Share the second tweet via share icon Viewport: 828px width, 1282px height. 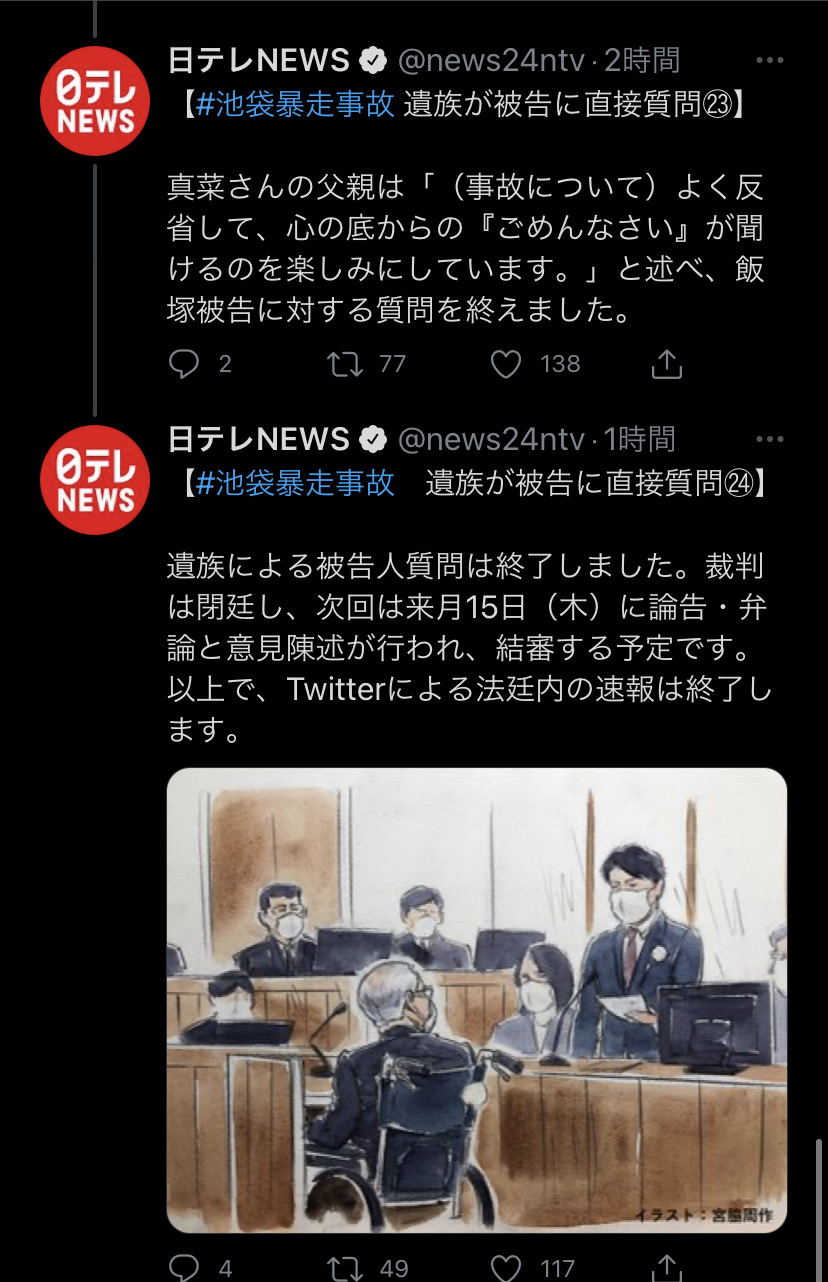pos(667,1268)
